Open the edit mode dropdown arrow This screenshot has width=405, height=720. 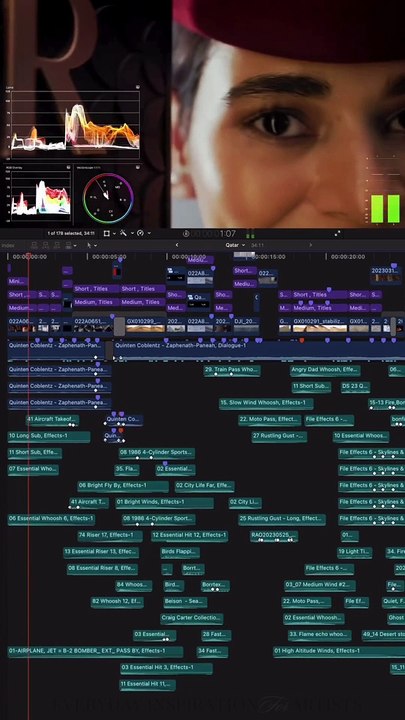75,245
